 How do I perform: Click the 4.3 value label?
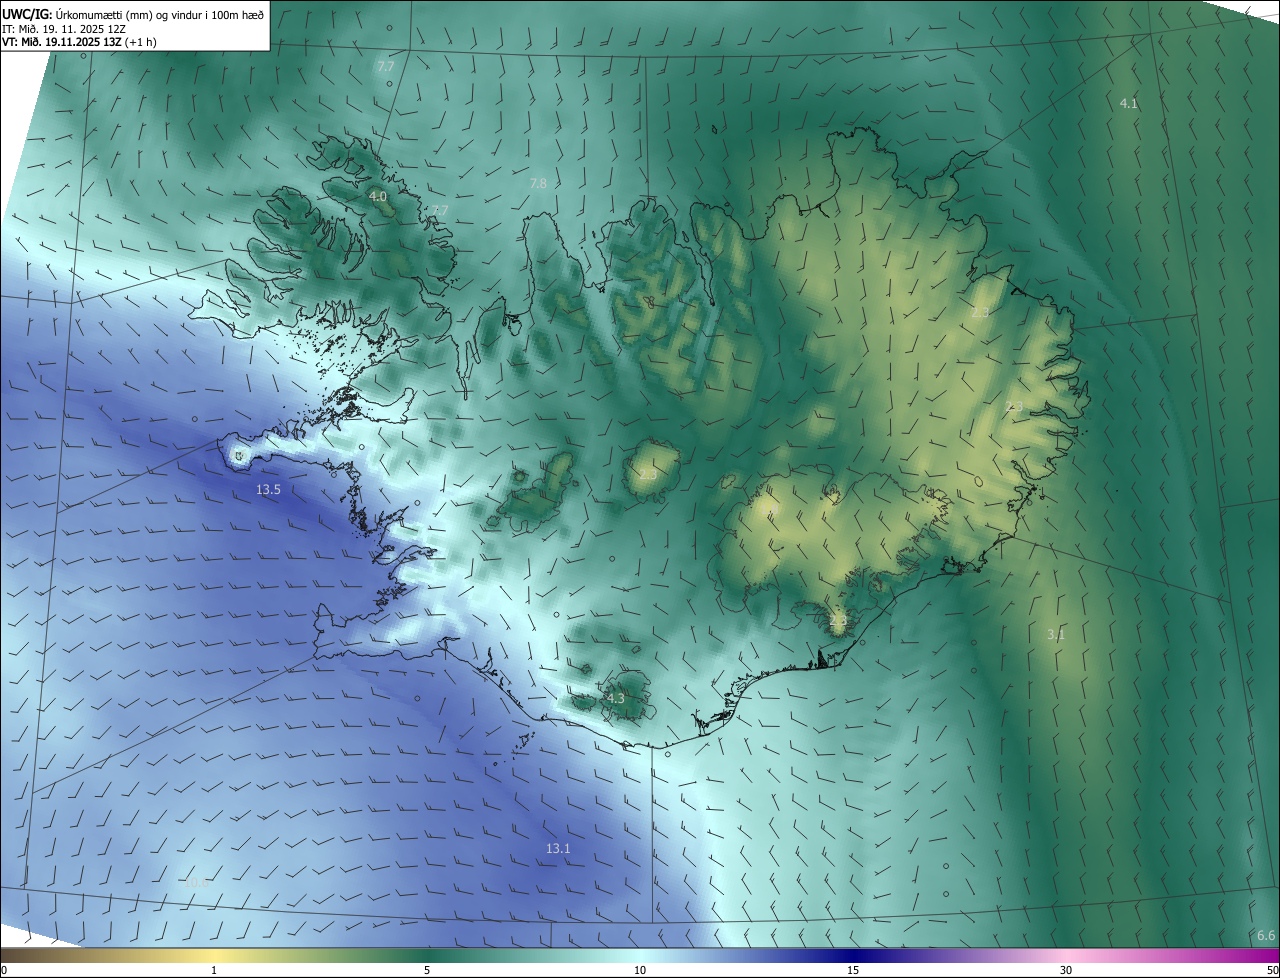(615, 698)
